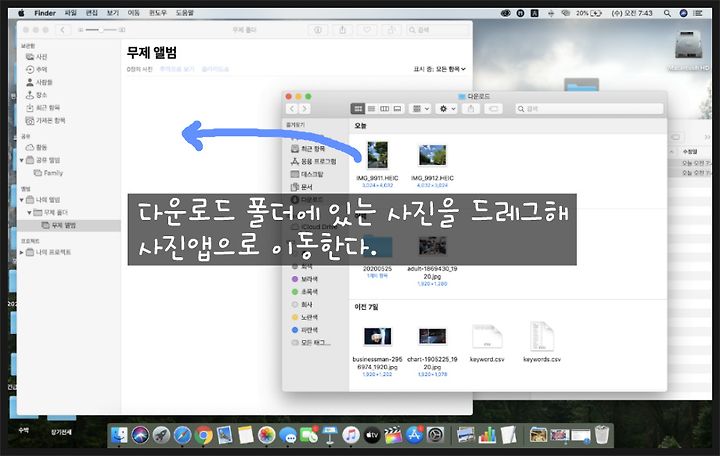Open System Preferences from the Dock
This screenshot has width=720, height=456.
click(435, 434)
